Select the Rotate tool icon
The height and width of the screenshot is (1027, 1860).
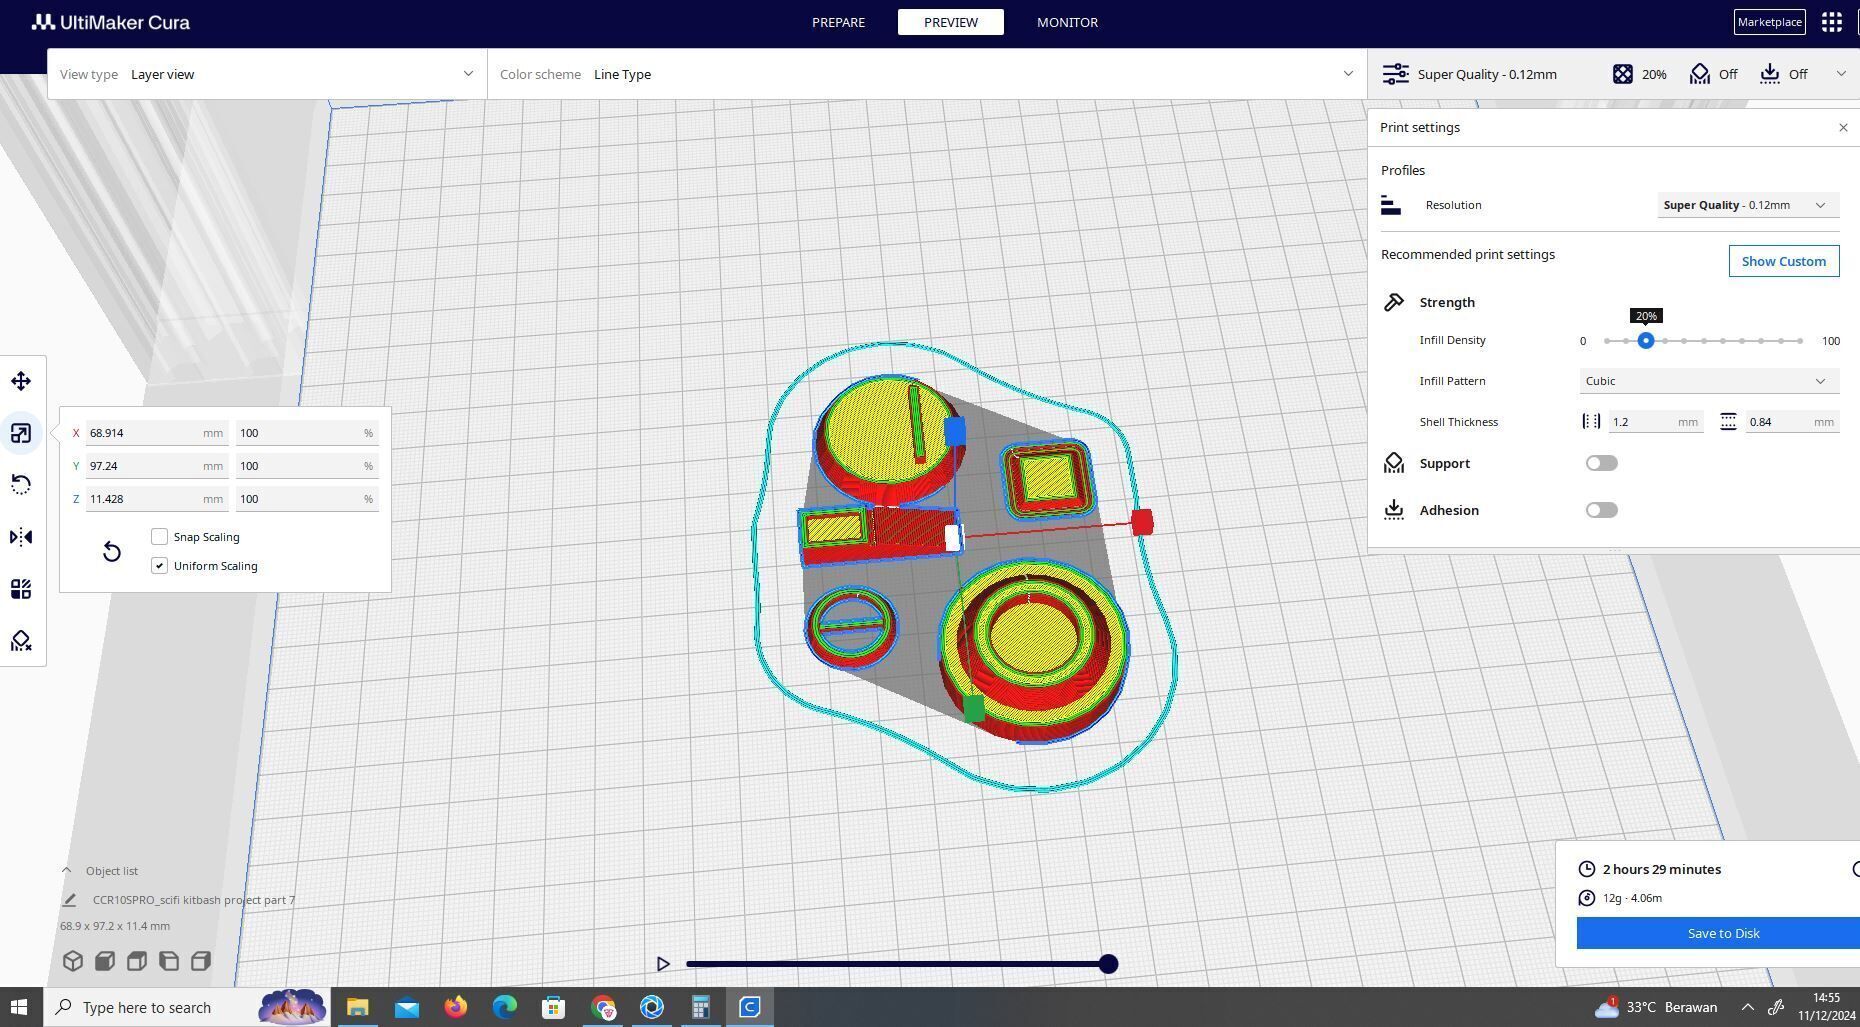(x=21, y=485)
